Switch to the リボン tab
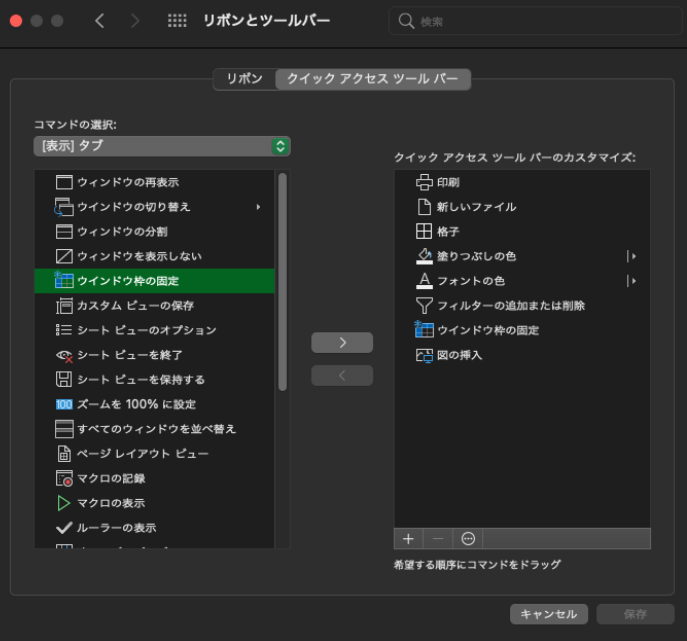The height and width of the screenshot is (641, 687). coord(244,79)
